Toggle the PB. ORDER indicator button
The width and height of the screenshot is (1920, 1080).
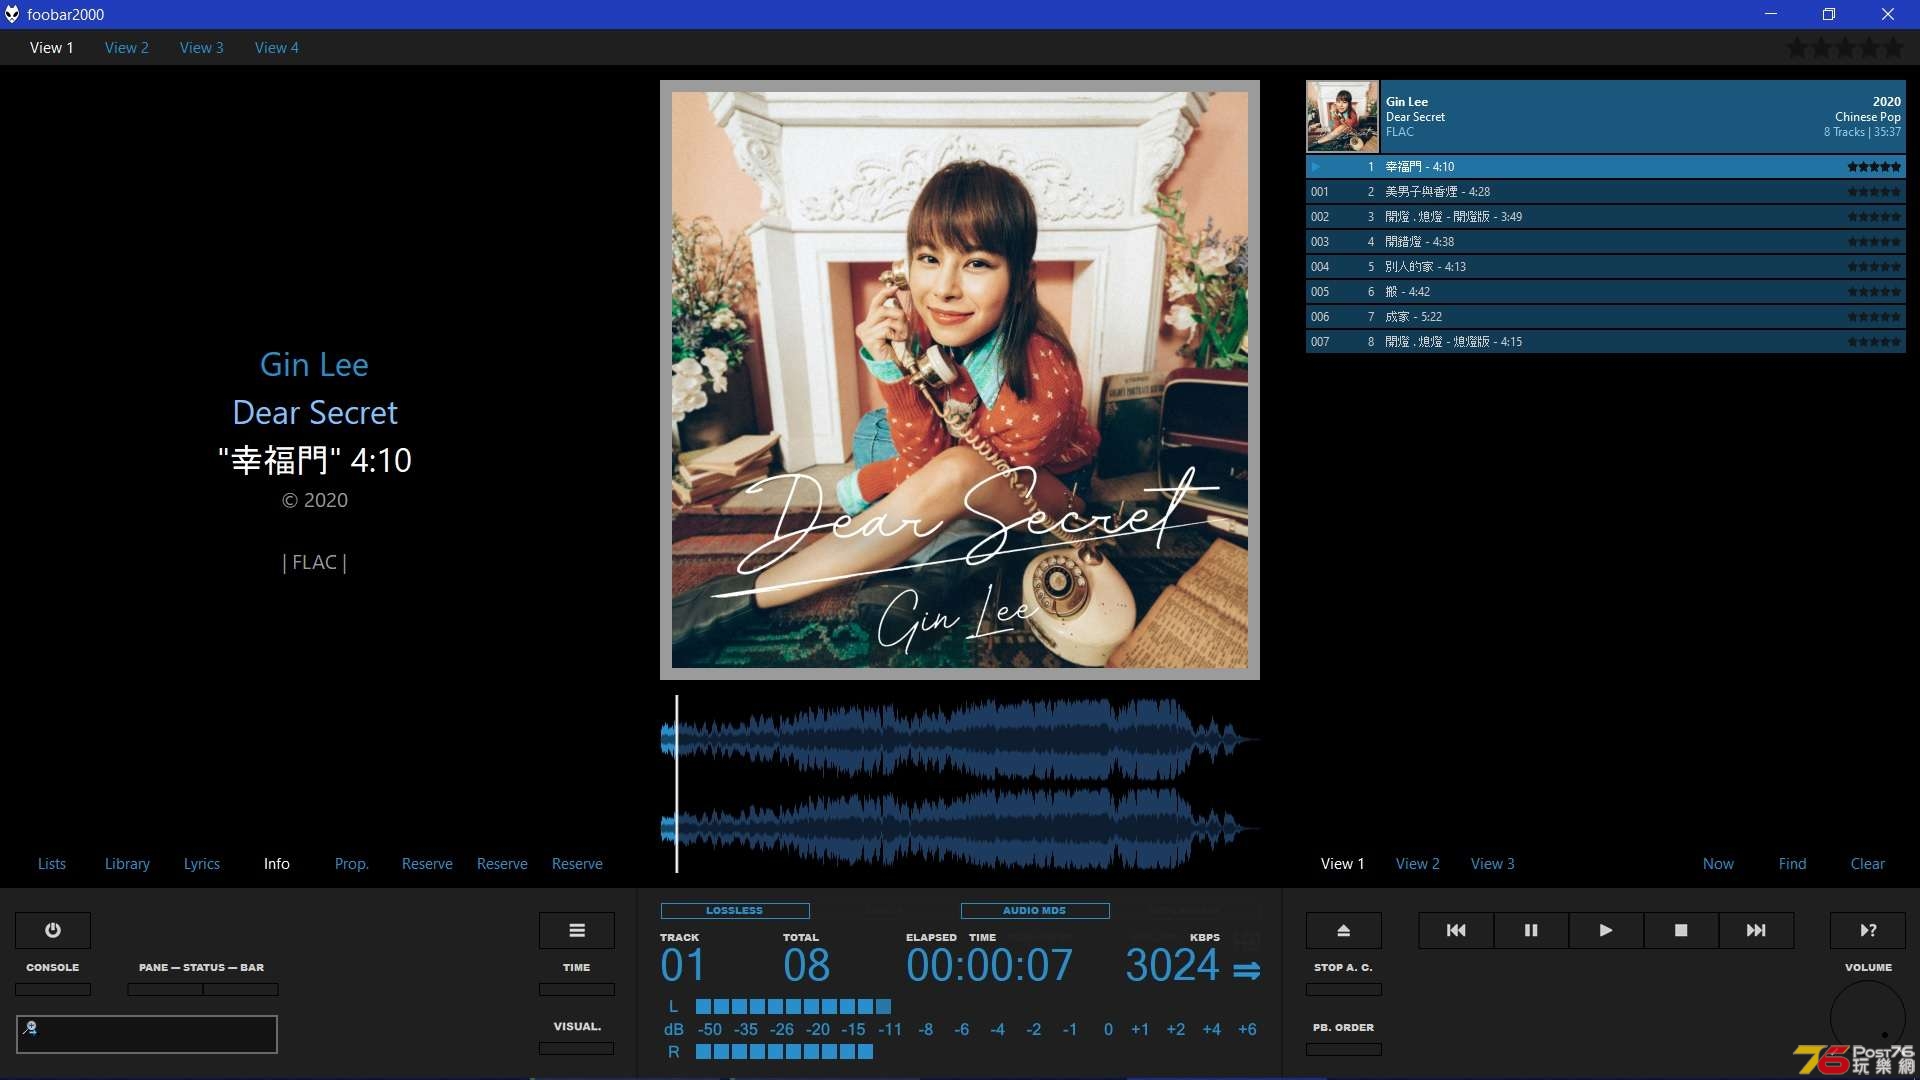click(x=1344, y=1049)
